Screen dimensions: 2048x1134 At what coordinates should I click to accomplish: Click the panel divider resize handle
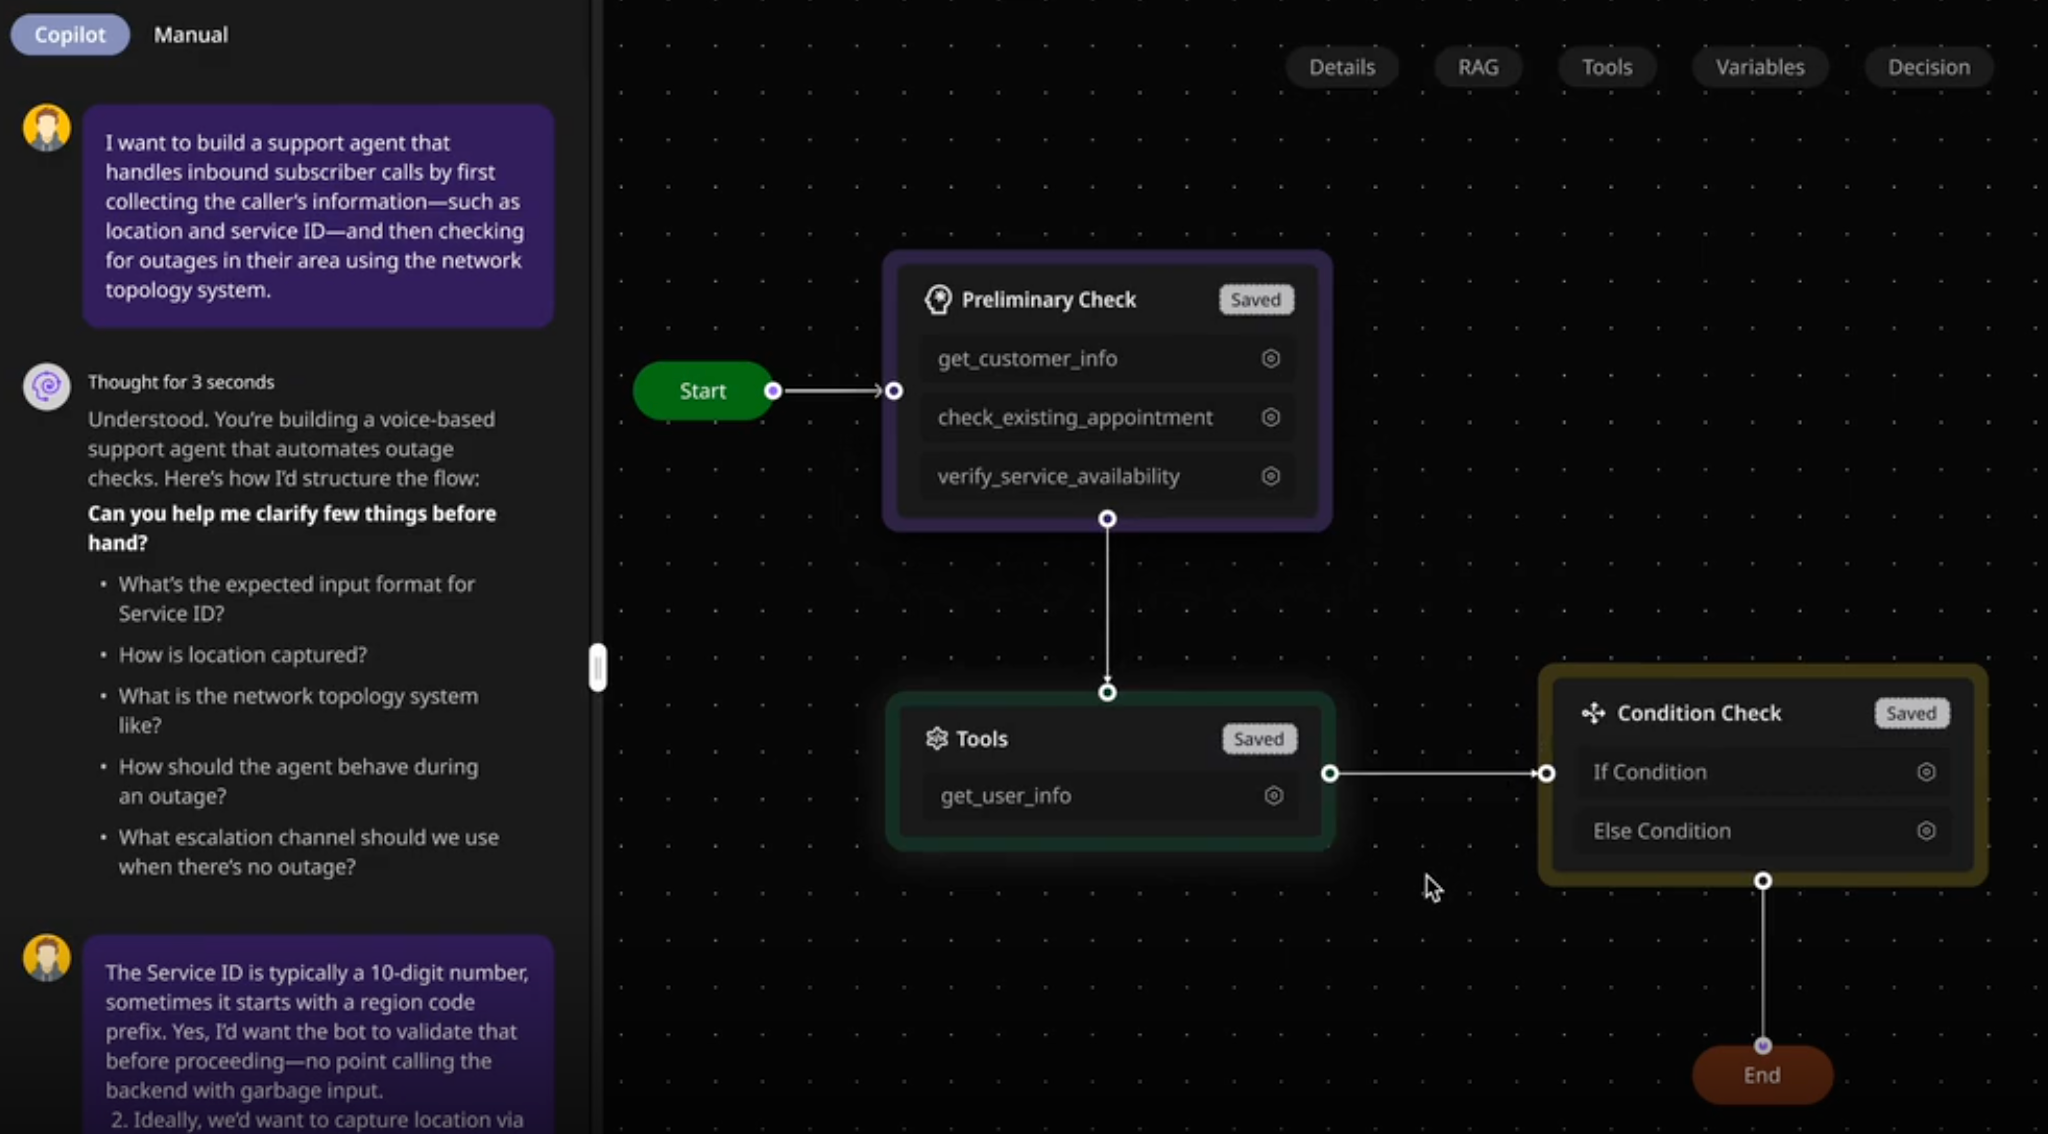click(597, 667)
